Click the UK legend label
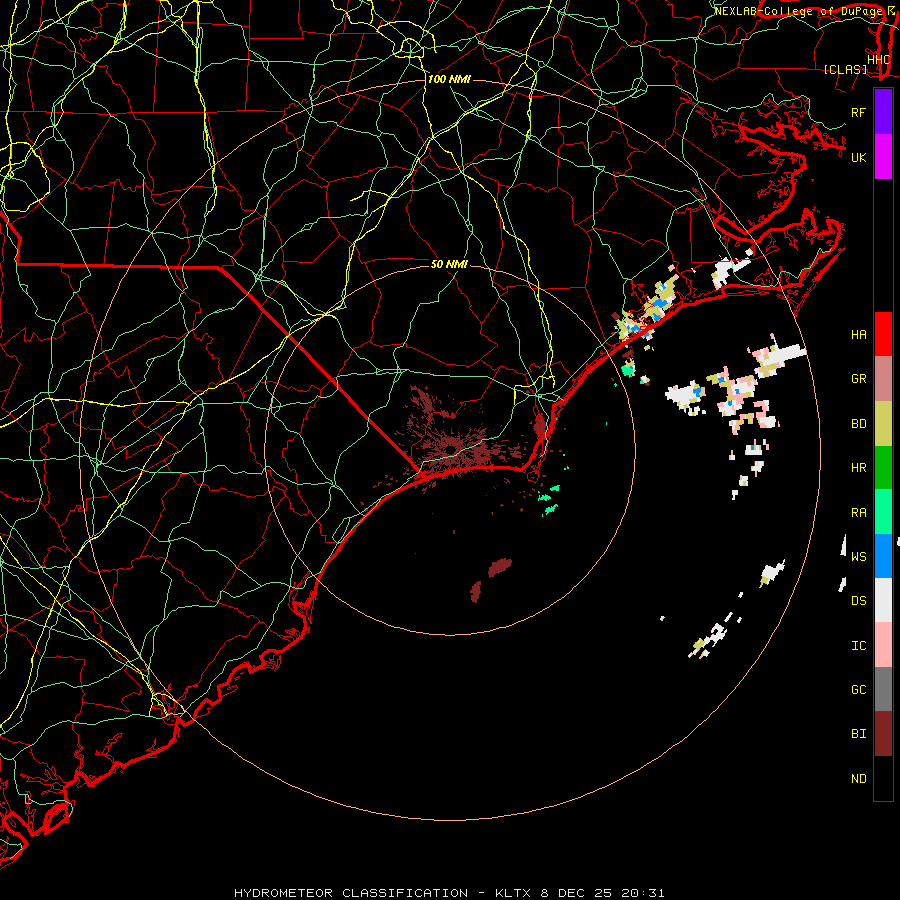 859,157
